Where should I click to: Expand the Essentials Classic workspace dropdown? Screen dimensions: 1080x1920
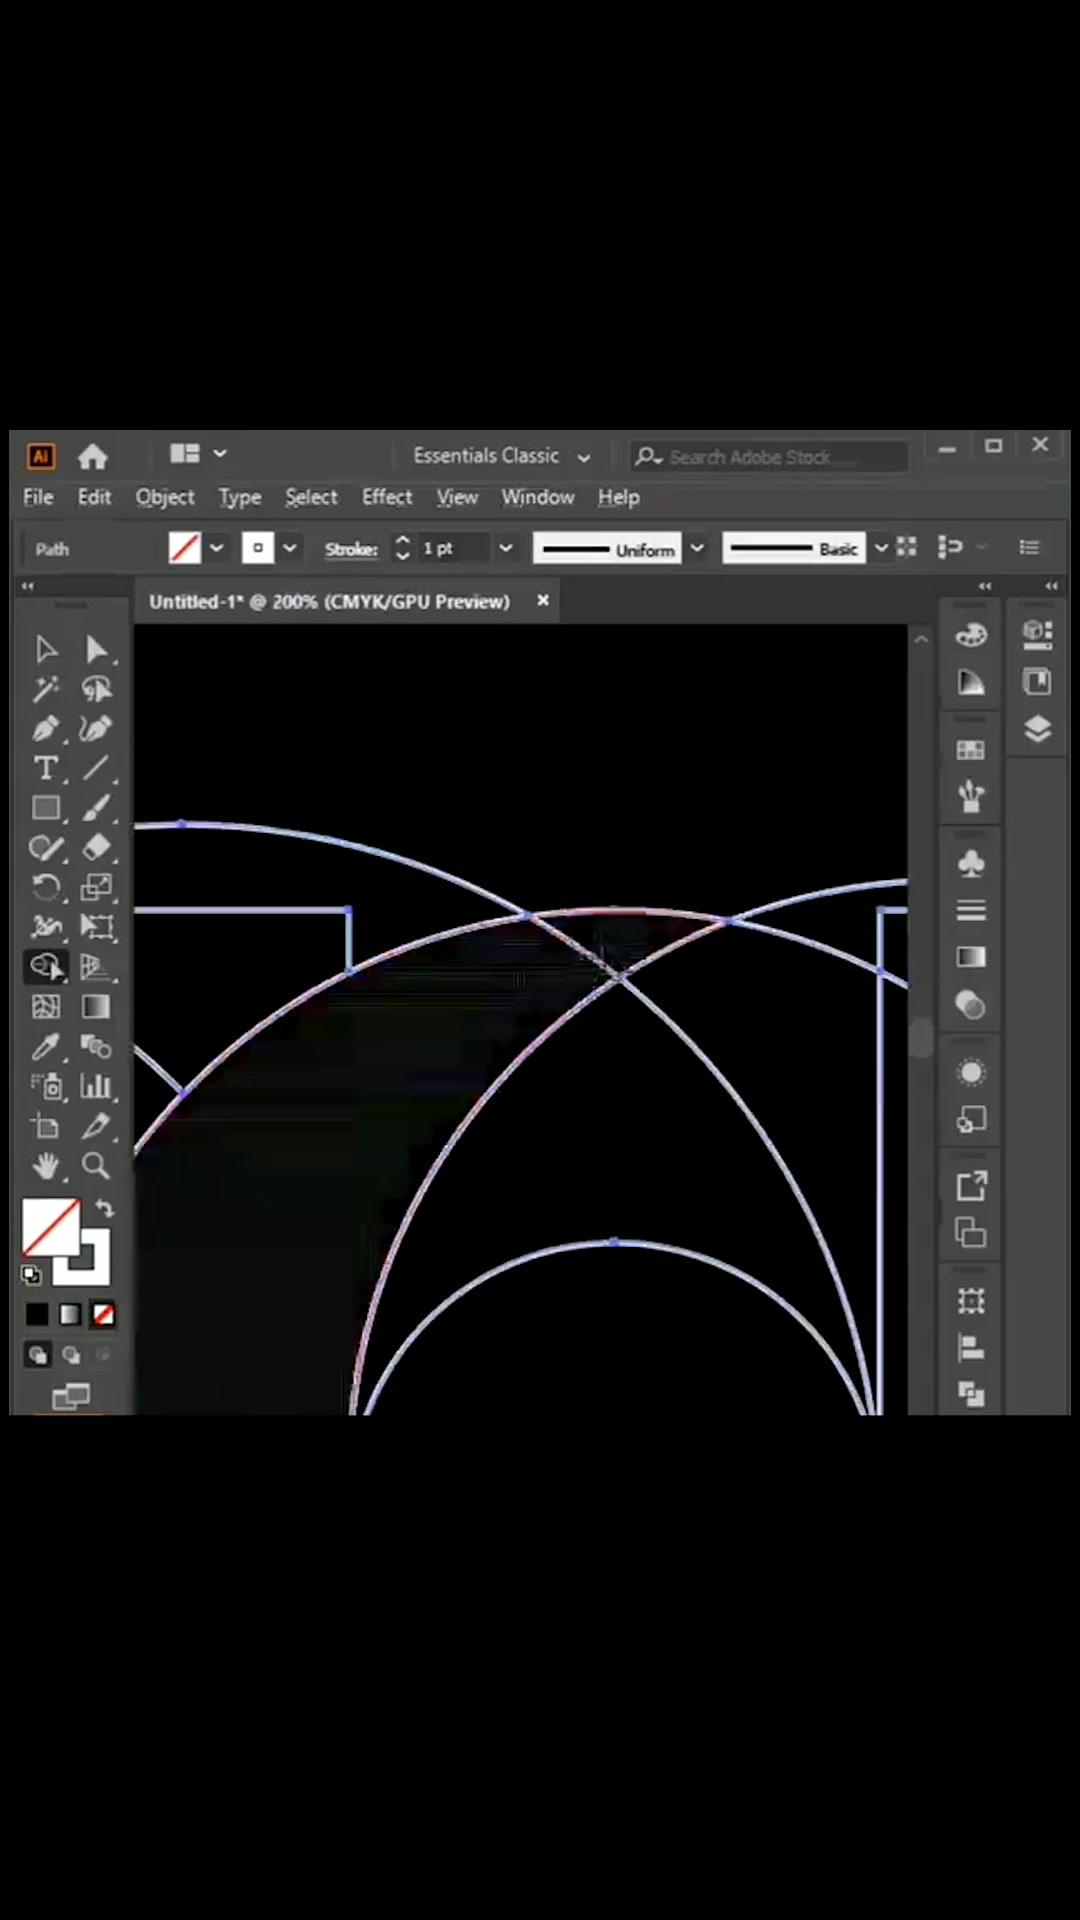coord(584,457)
